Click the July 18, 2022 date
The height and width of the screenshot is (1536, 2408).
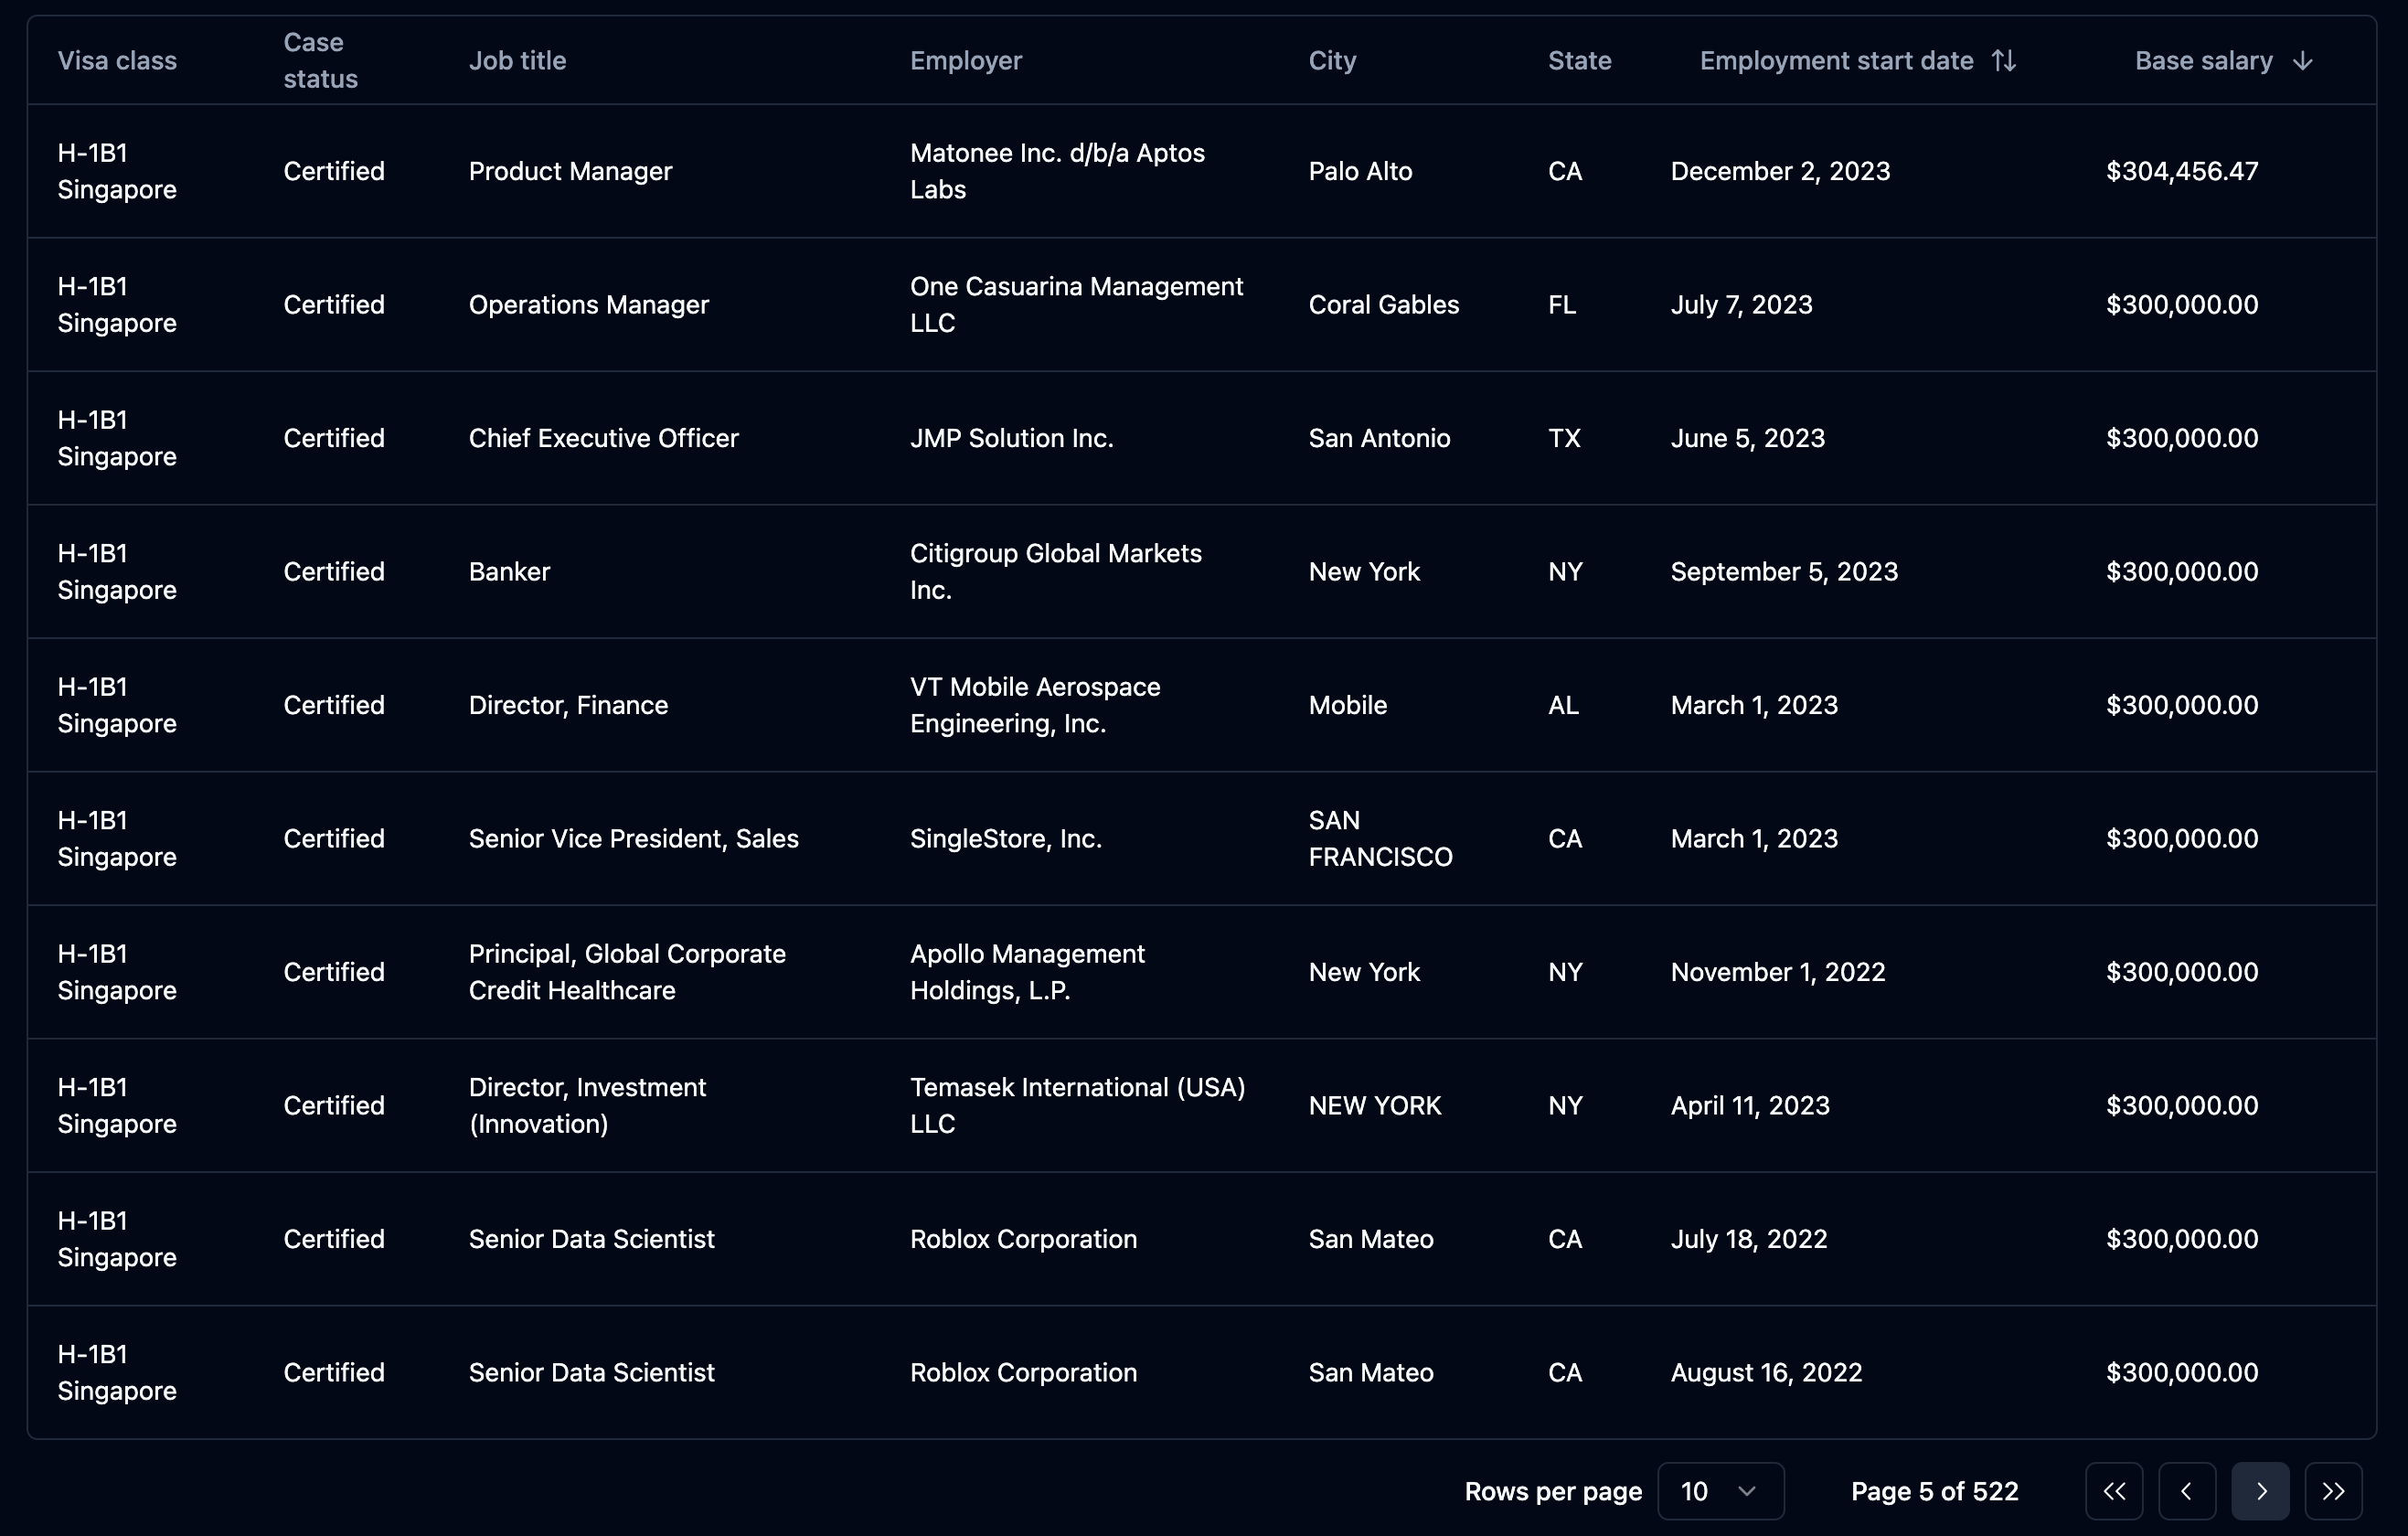click(x=1749, y=1239)
